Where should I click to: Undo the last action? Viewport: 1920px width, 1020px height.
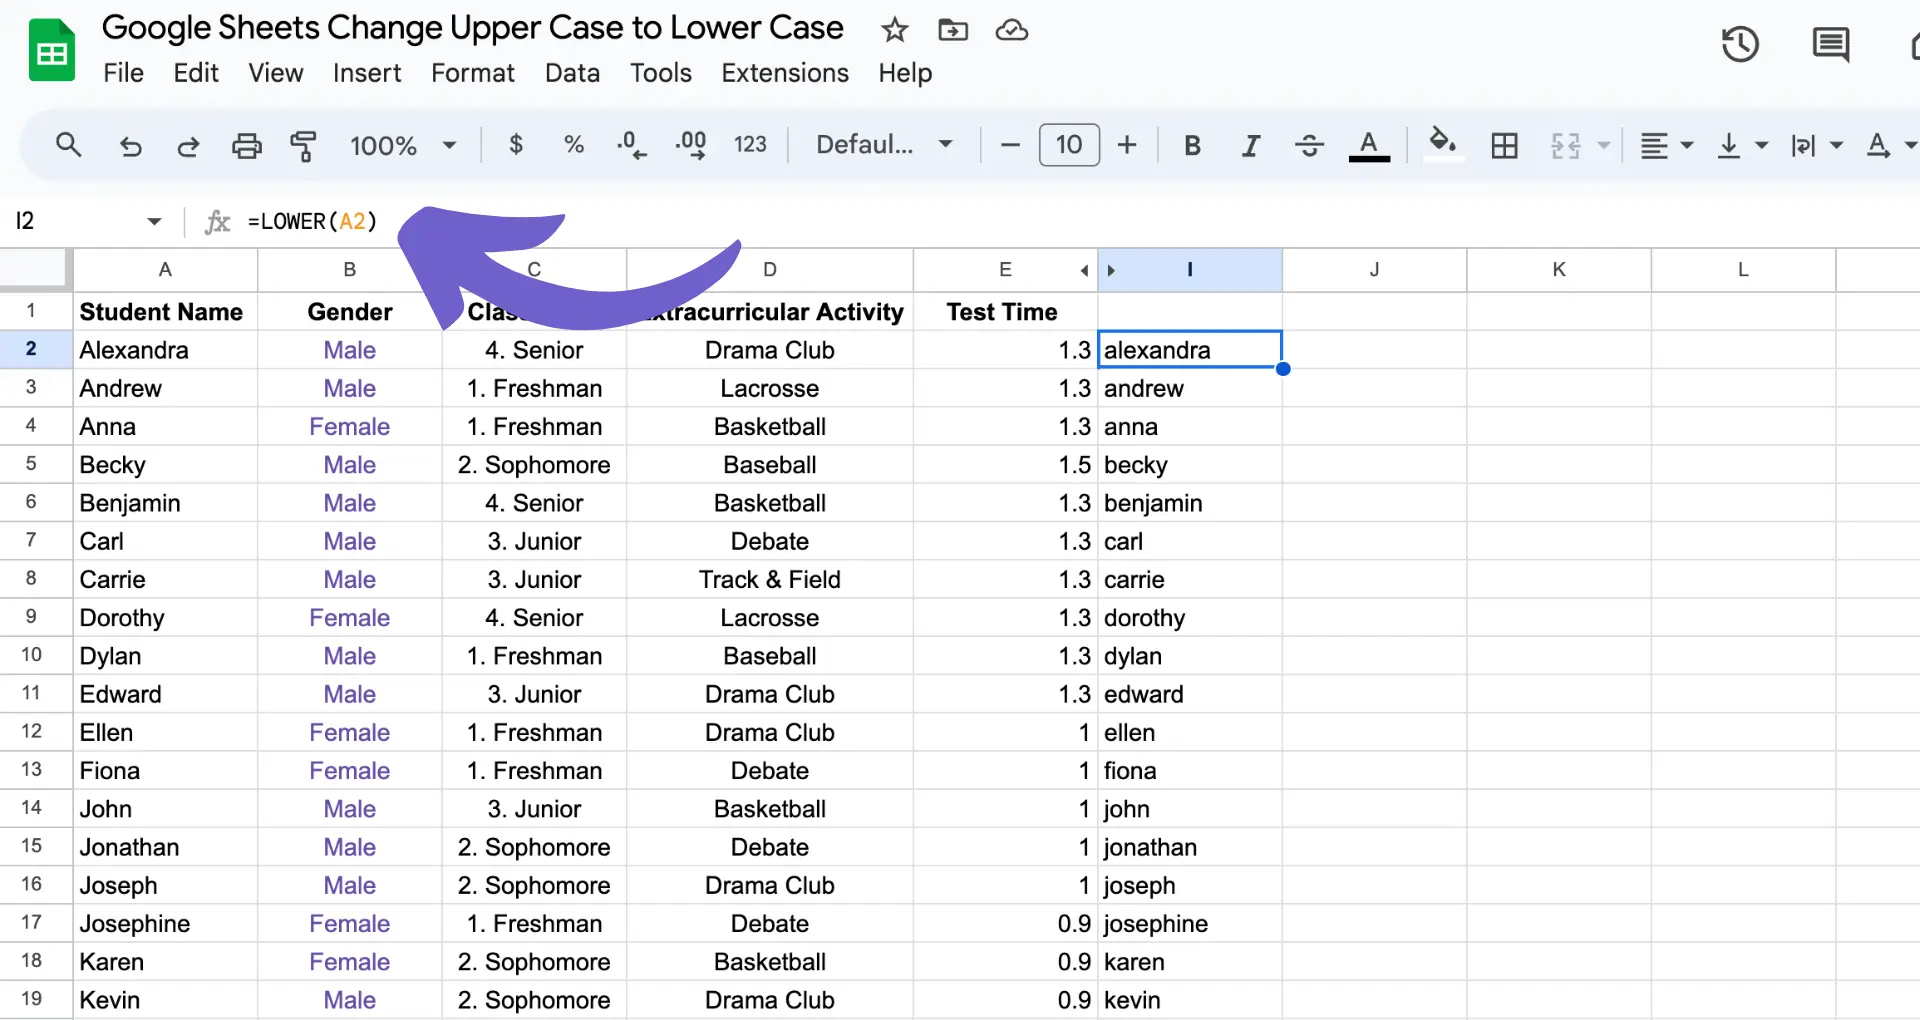(130, 146)
